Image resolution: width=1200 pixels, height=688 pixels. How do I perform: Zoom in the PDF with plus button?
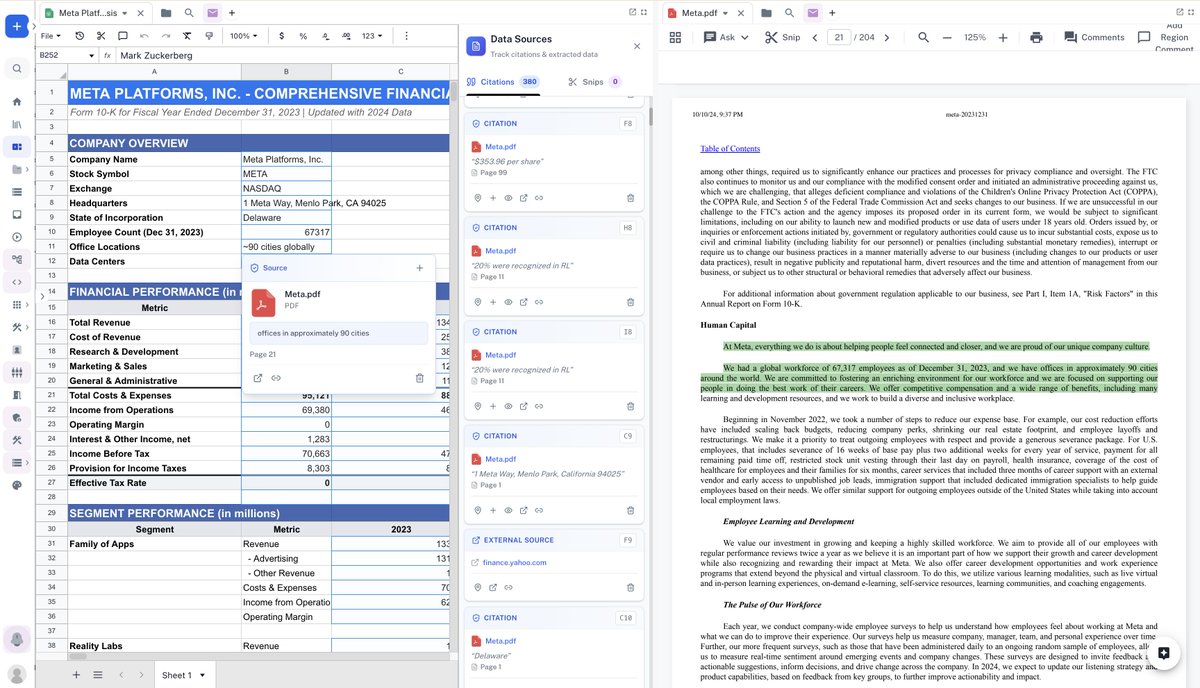click(1003, 37)
